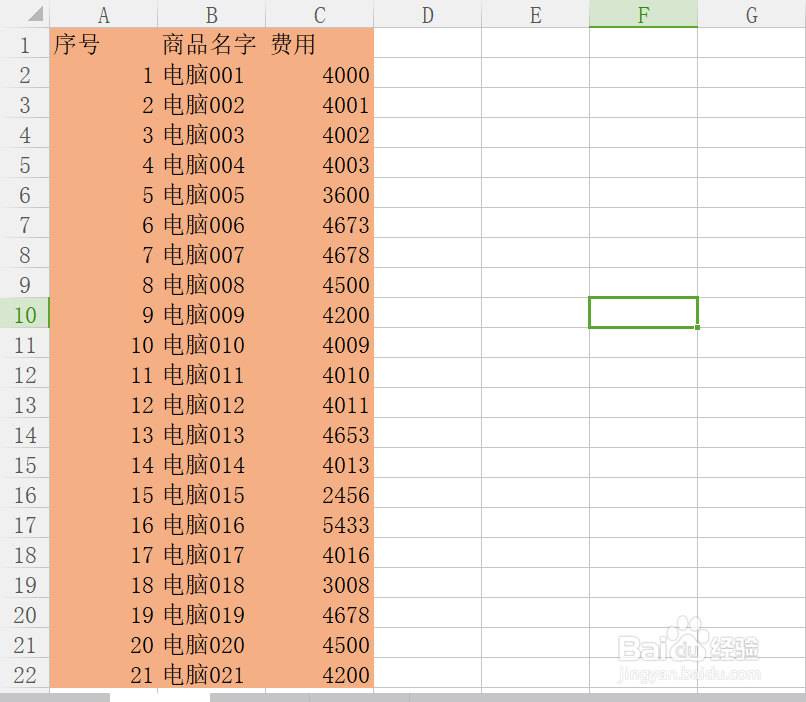Select the 商品名字 header cell
806x702 pixels.
click(x=211, y=45)
